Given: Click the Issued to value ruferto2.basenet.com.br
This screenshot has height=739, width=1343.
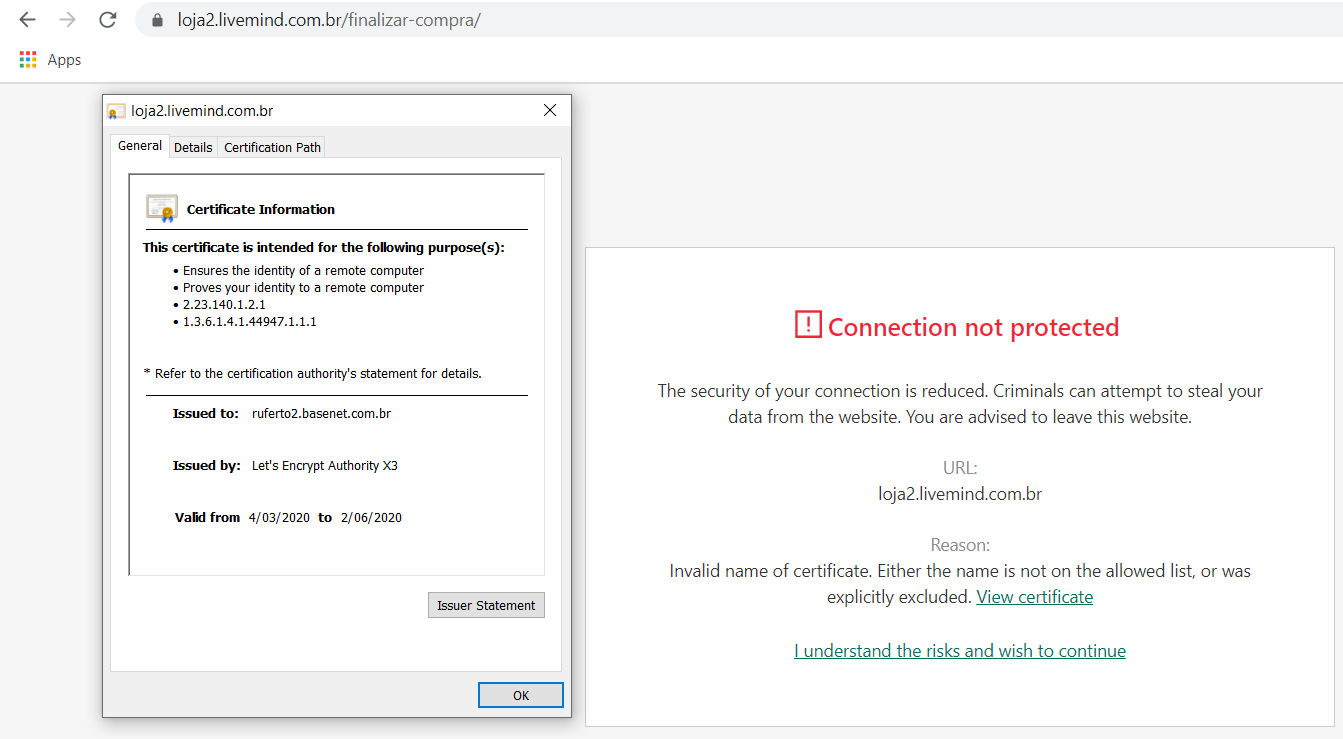Looking at the screenshot, I should [321, 413].
